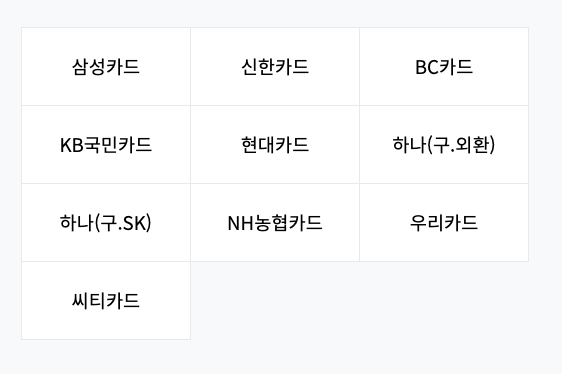Choose 우리카드 as payment card
Image resolution: width=562 pixels, height=374 pixels.
tap(444, 223)
